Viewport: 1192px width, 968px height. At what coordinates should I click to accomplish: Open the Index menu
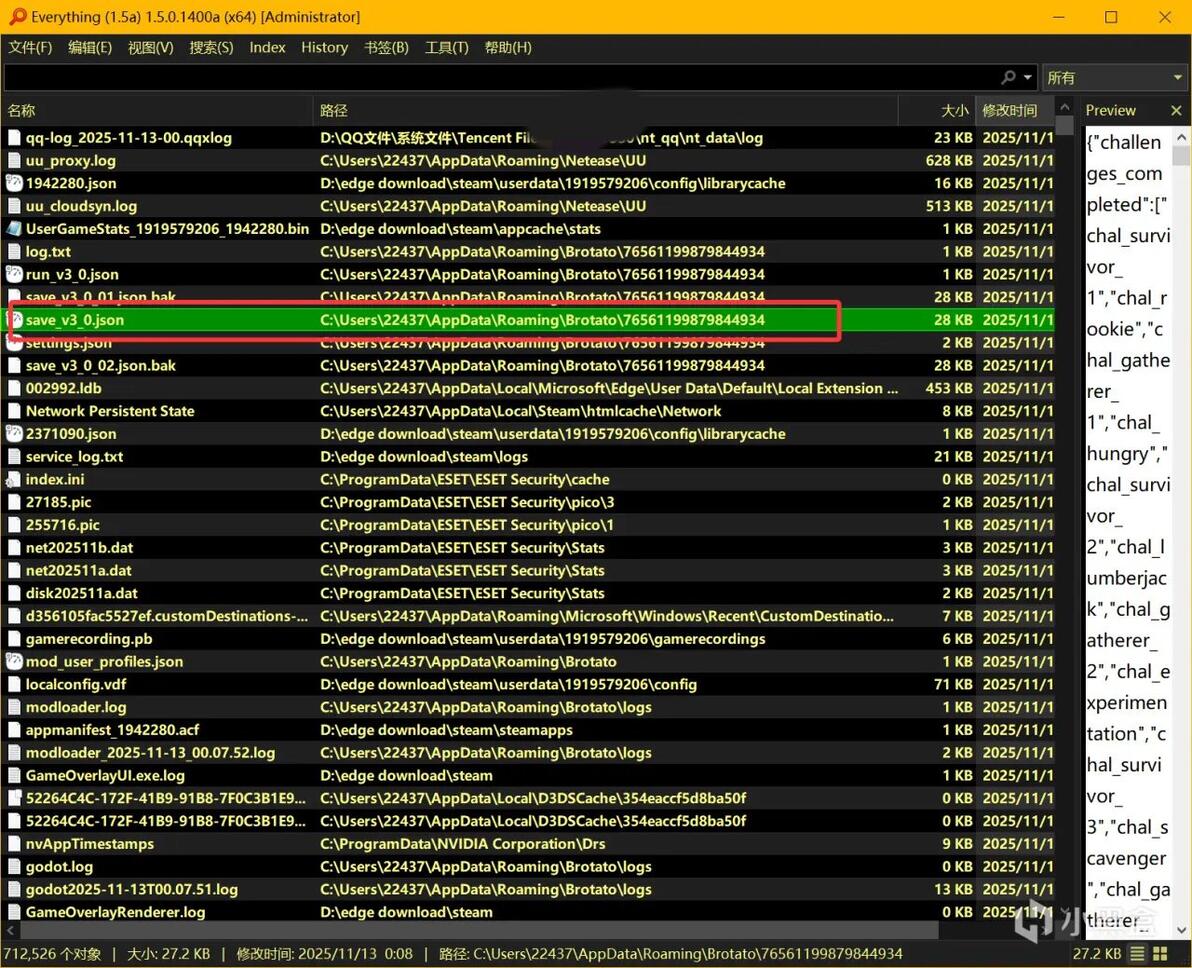tap(268, 48)
